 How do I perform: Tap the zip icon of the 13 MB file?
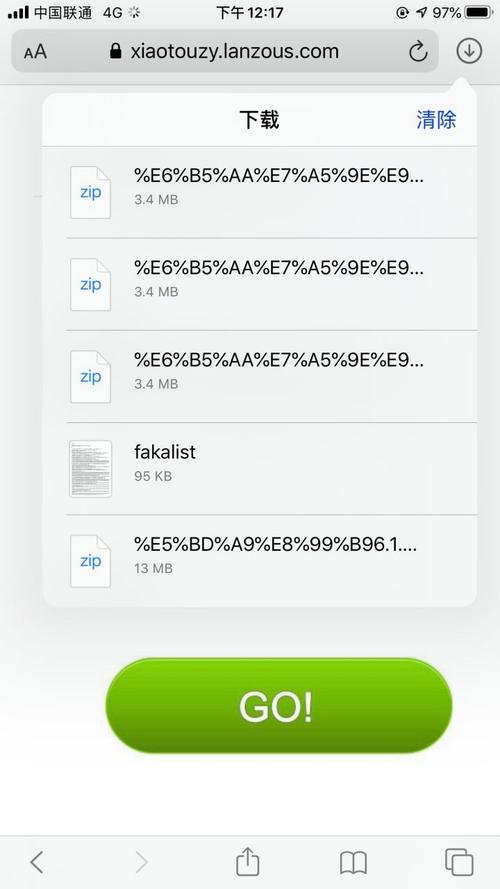90,561
